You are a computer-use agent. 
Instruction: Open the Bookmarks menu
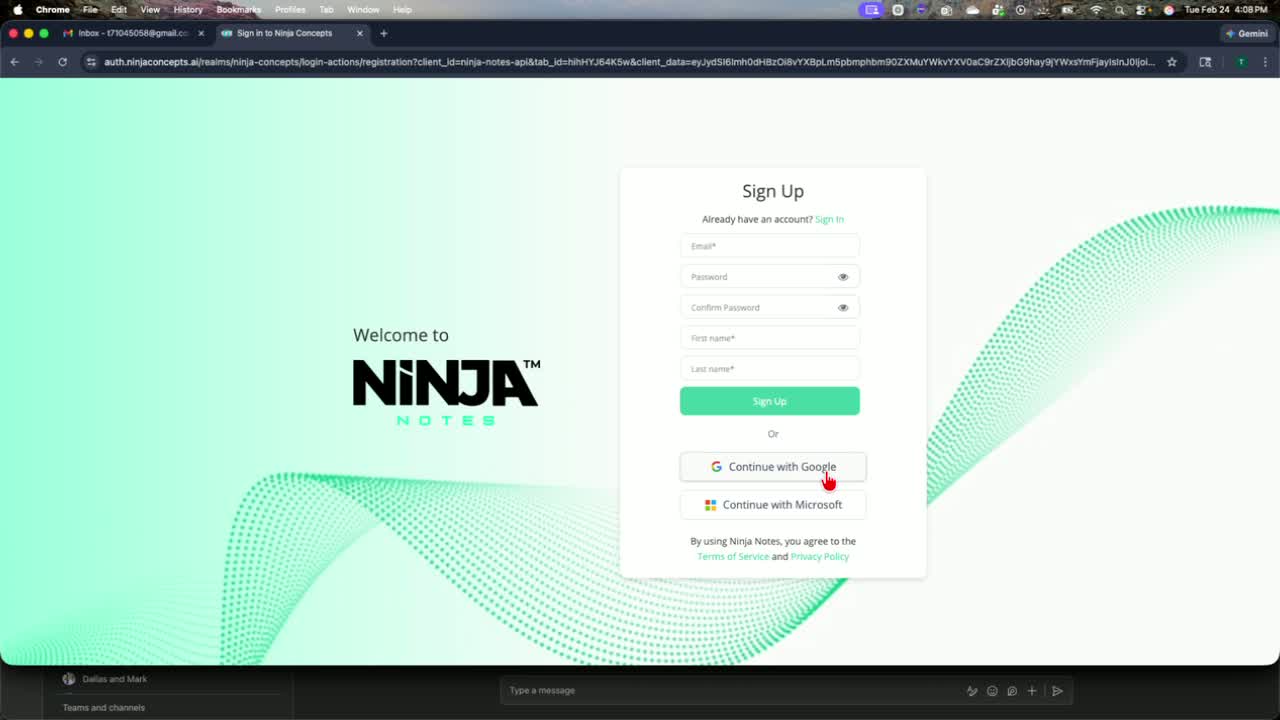pyautogui.click(x=239, y=9)
